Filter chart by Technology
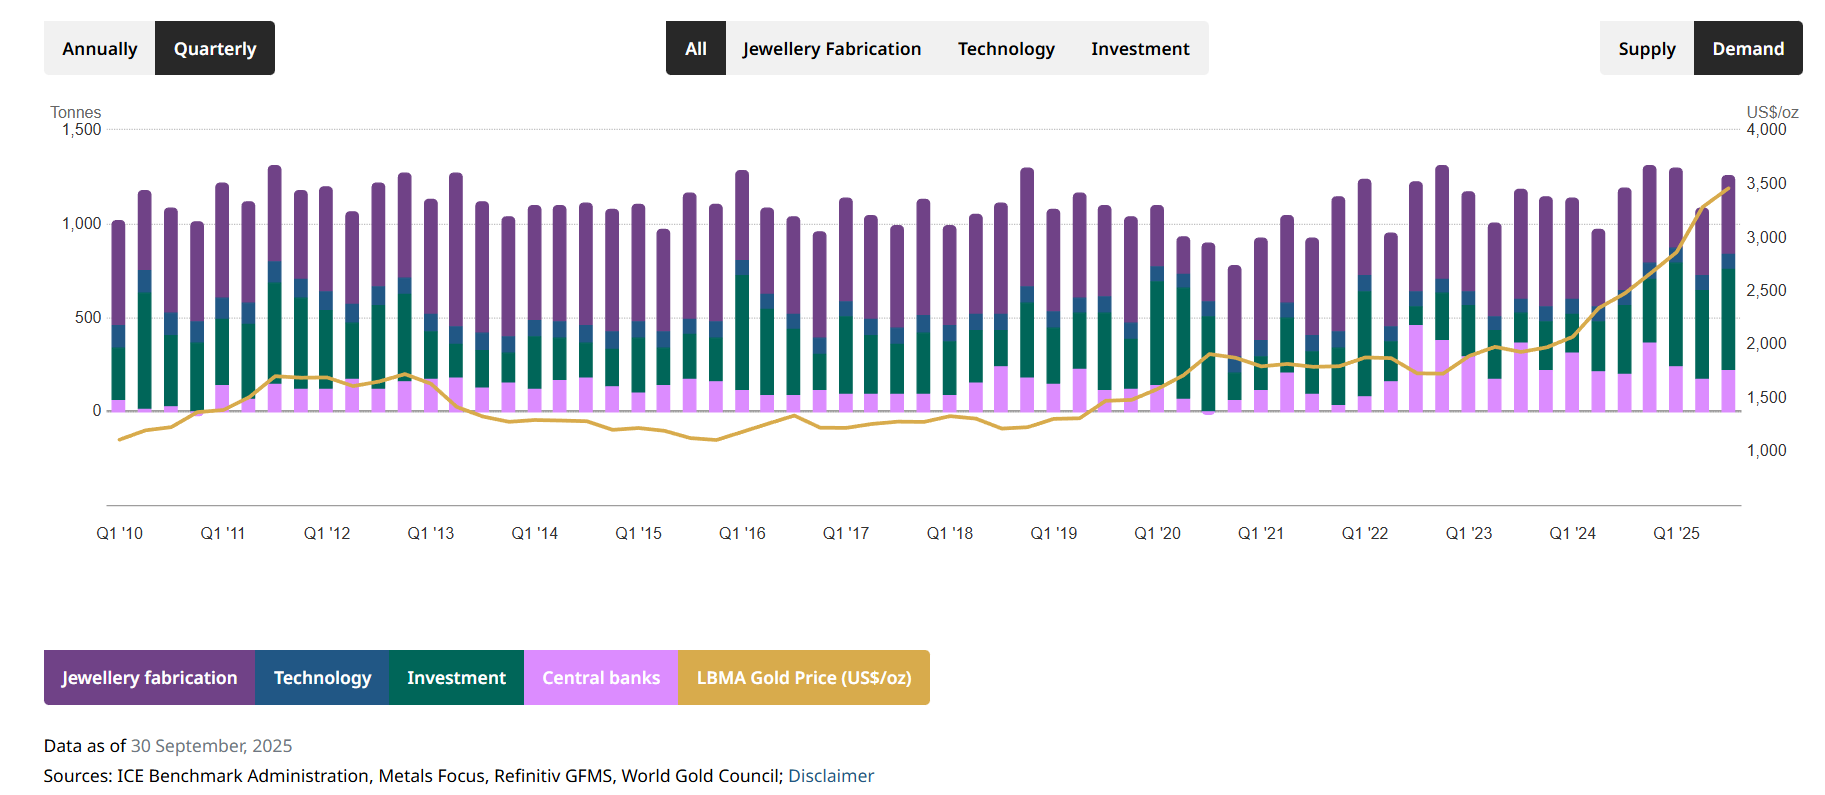Image resolution: width=1825 pixels, height=795 pixels. tap(1005, 48)
